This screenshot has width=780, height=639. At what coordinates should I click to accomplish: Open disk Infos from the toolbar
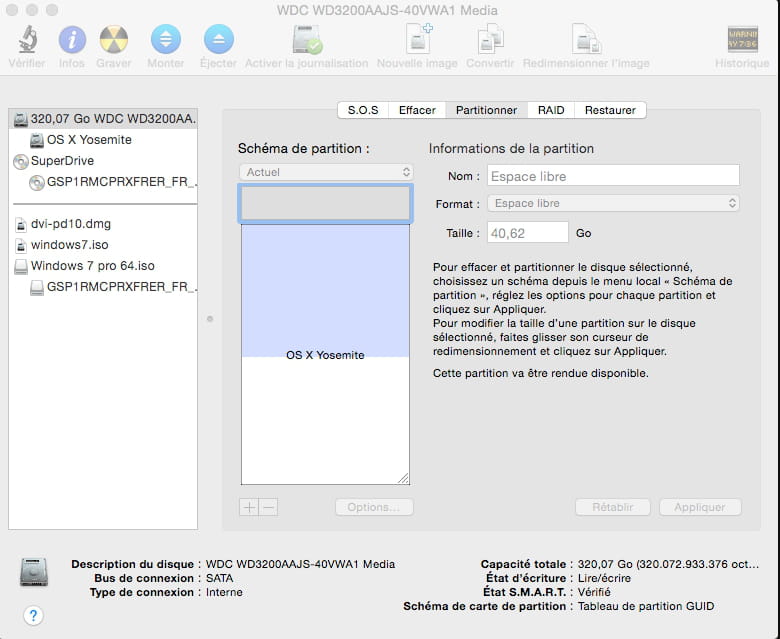coord(72,39)
